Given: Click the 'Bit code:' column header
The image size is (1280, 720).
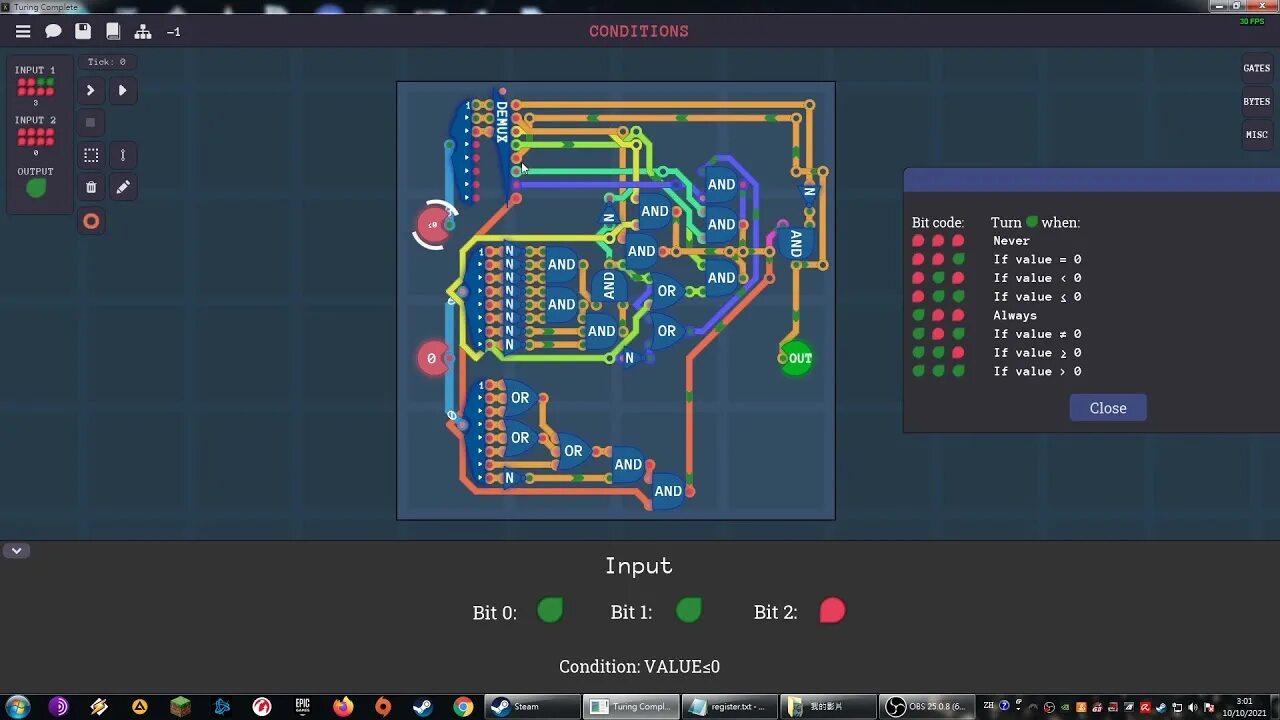Looking at the screenshot, I should coord(938,223).
